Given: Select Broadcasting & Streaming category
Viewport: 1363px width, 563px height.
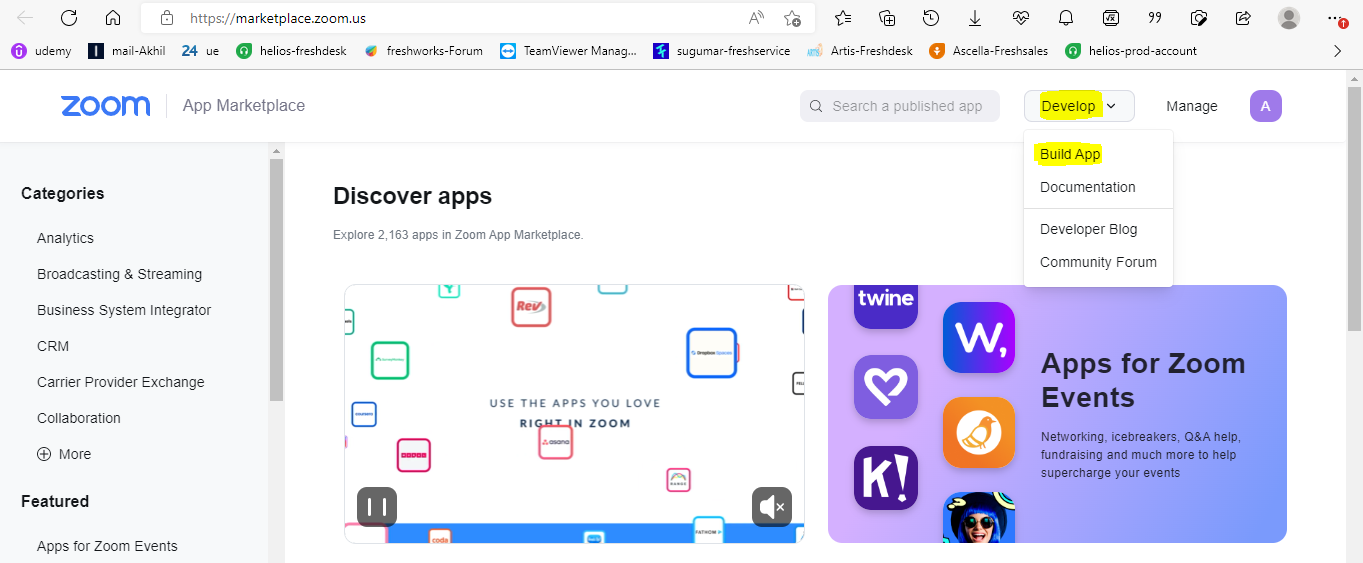Looking at the screenshot, I should (119, 274).
